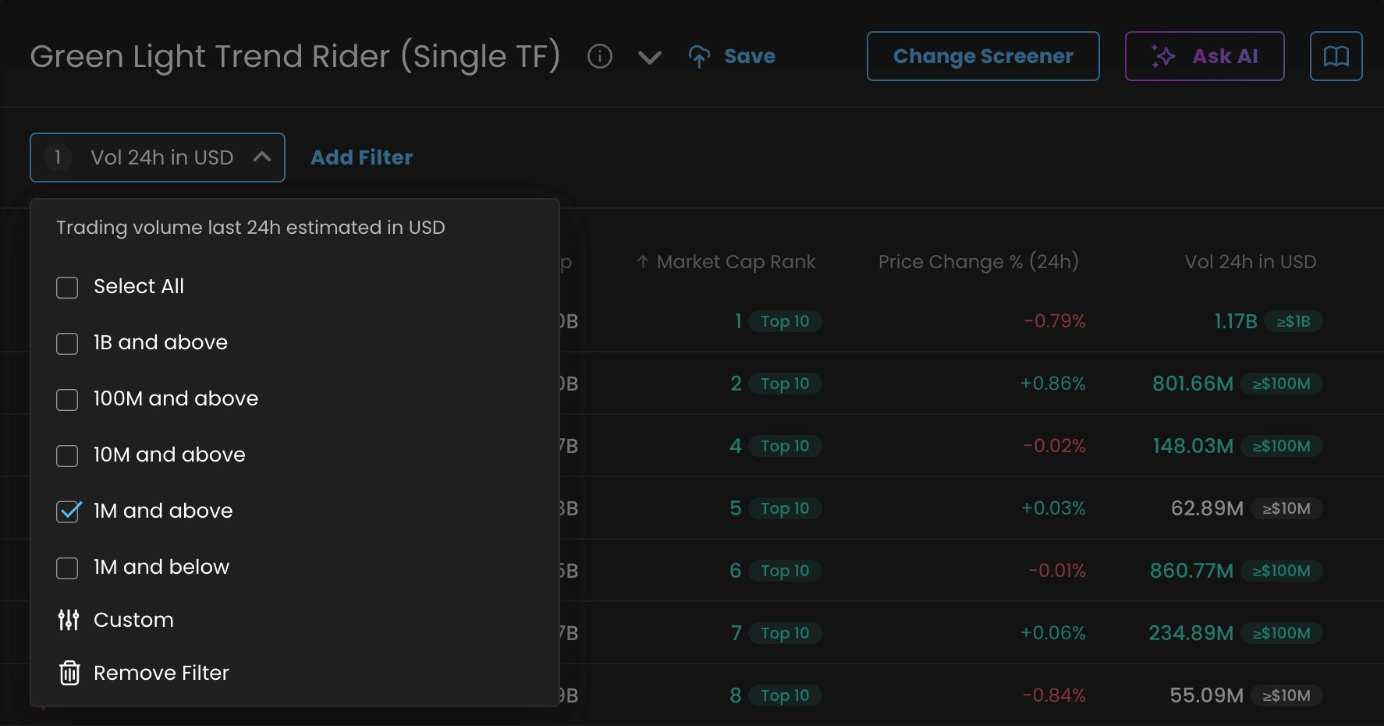Click the sort arrow by Market Cap Rank

pos(643,262)
